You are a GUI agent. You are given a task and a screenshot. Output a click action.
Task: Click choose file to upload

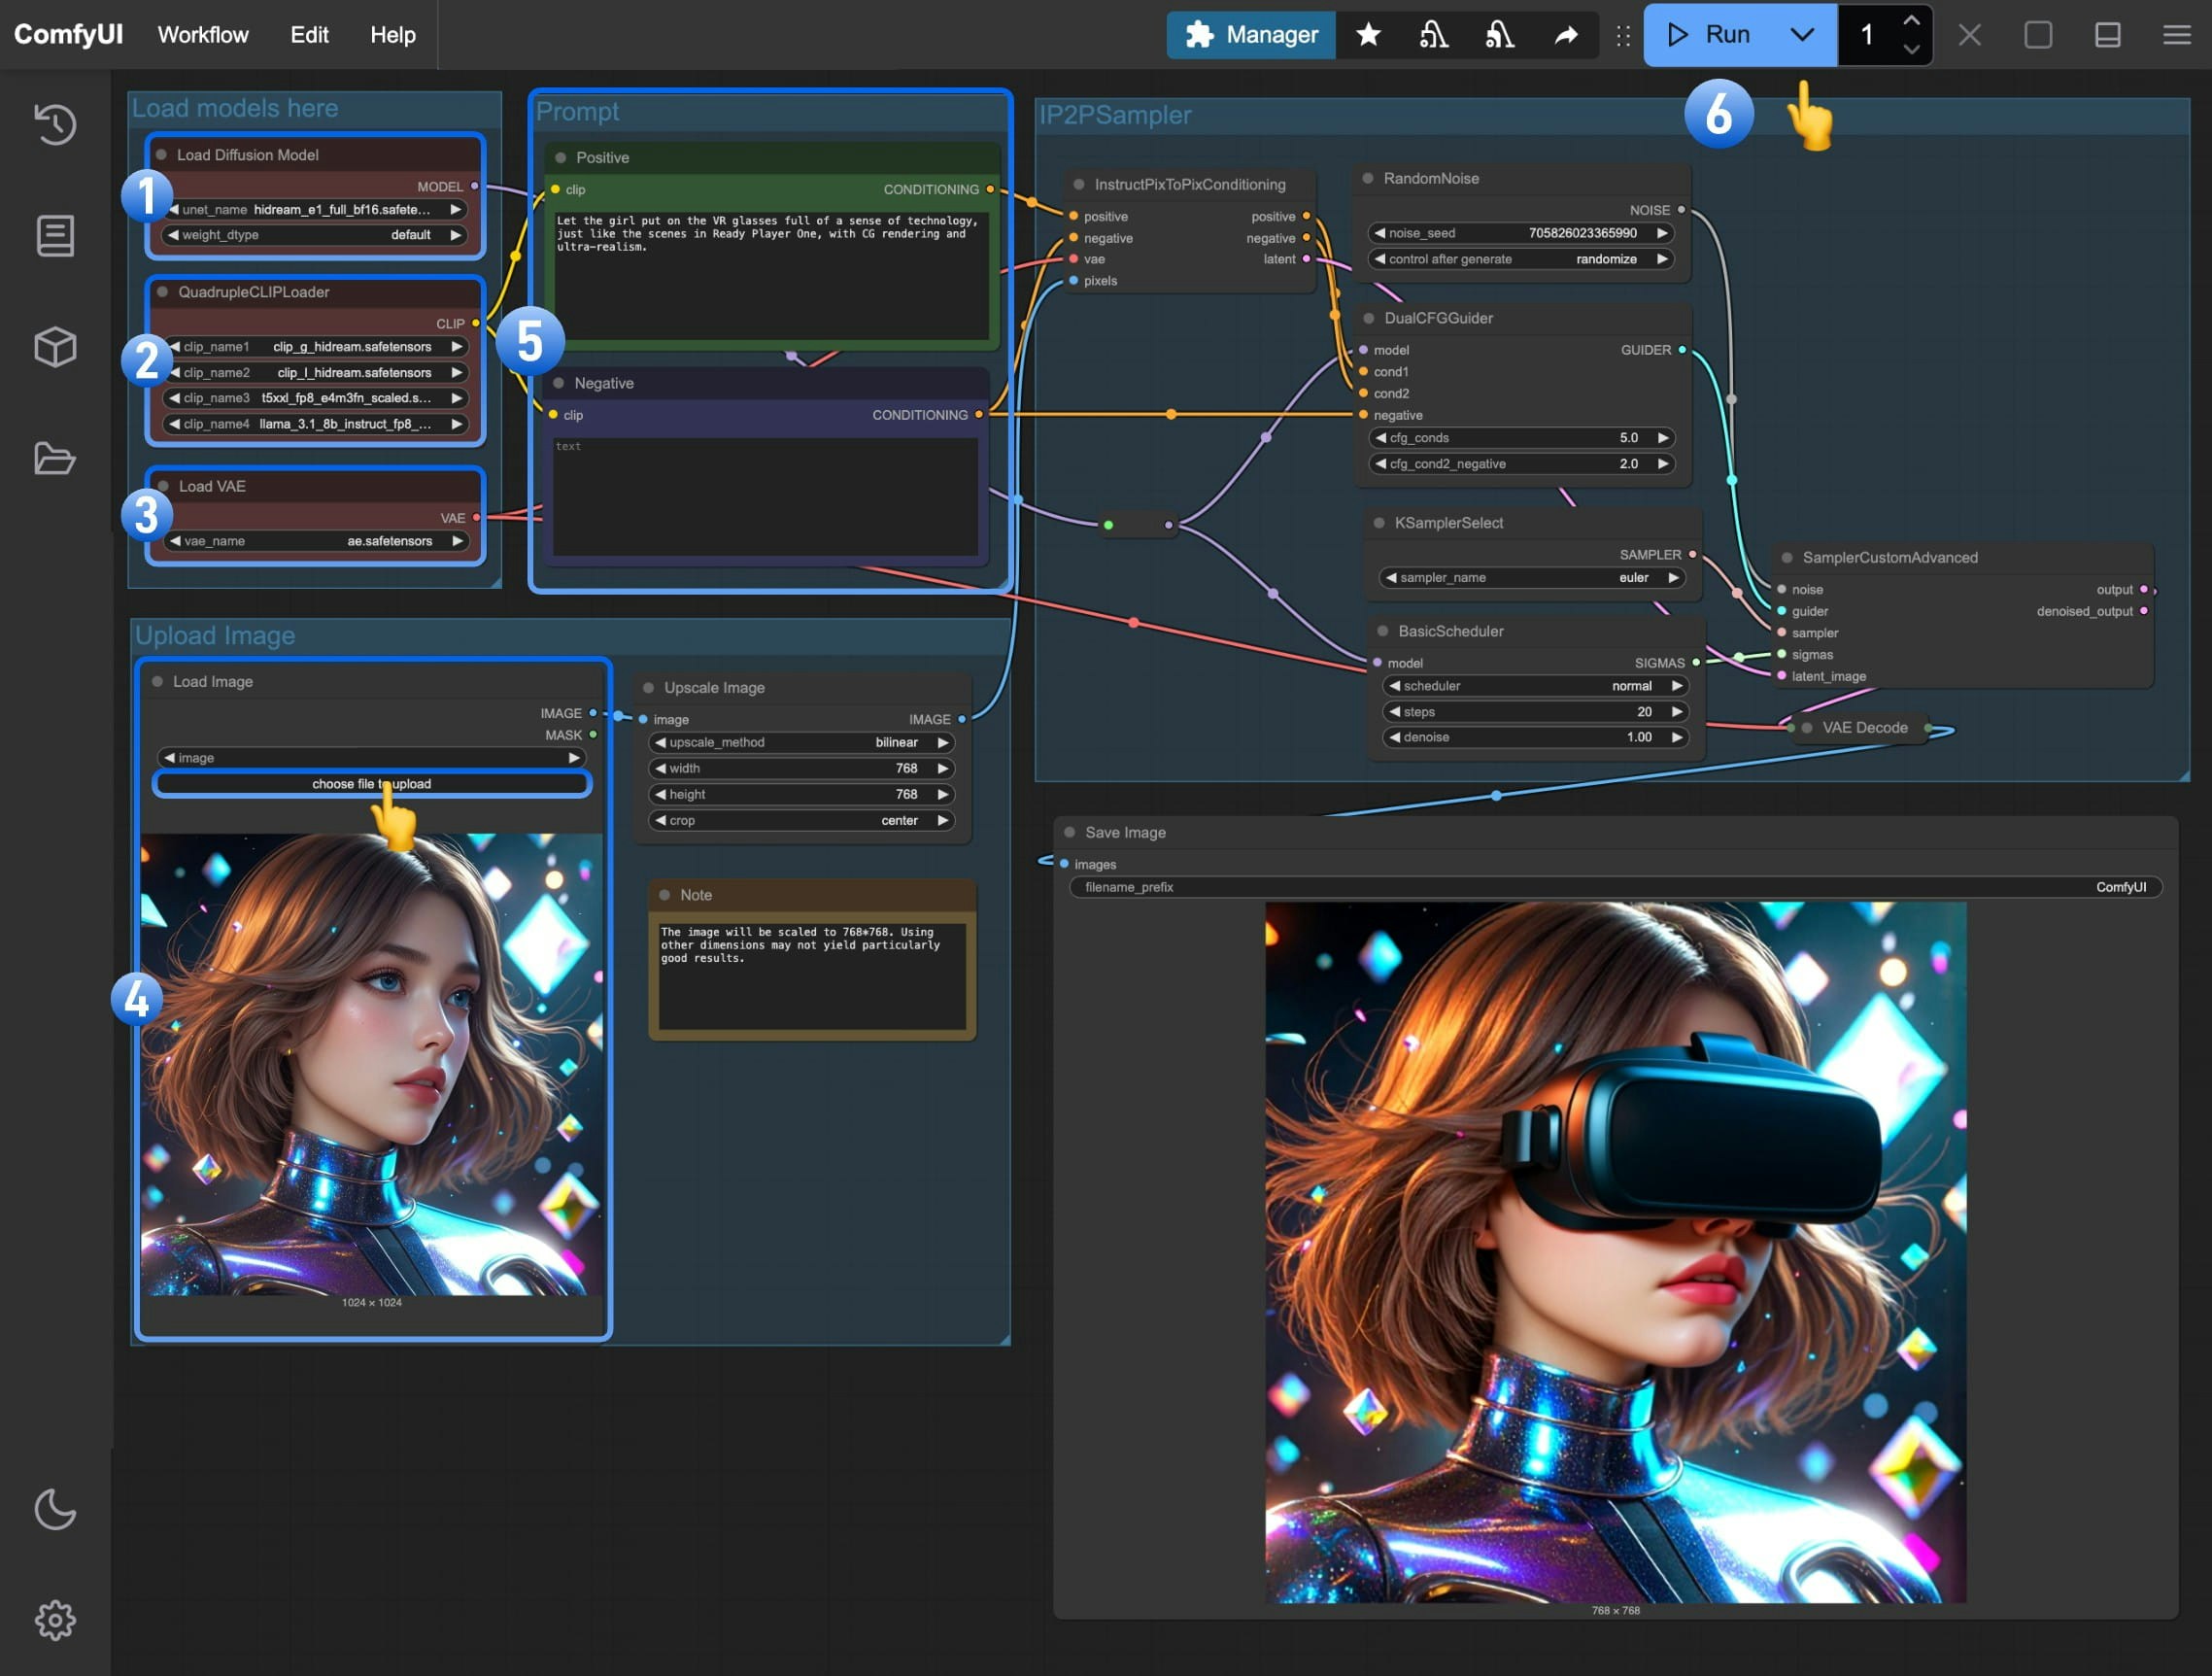tap(371, 784)
